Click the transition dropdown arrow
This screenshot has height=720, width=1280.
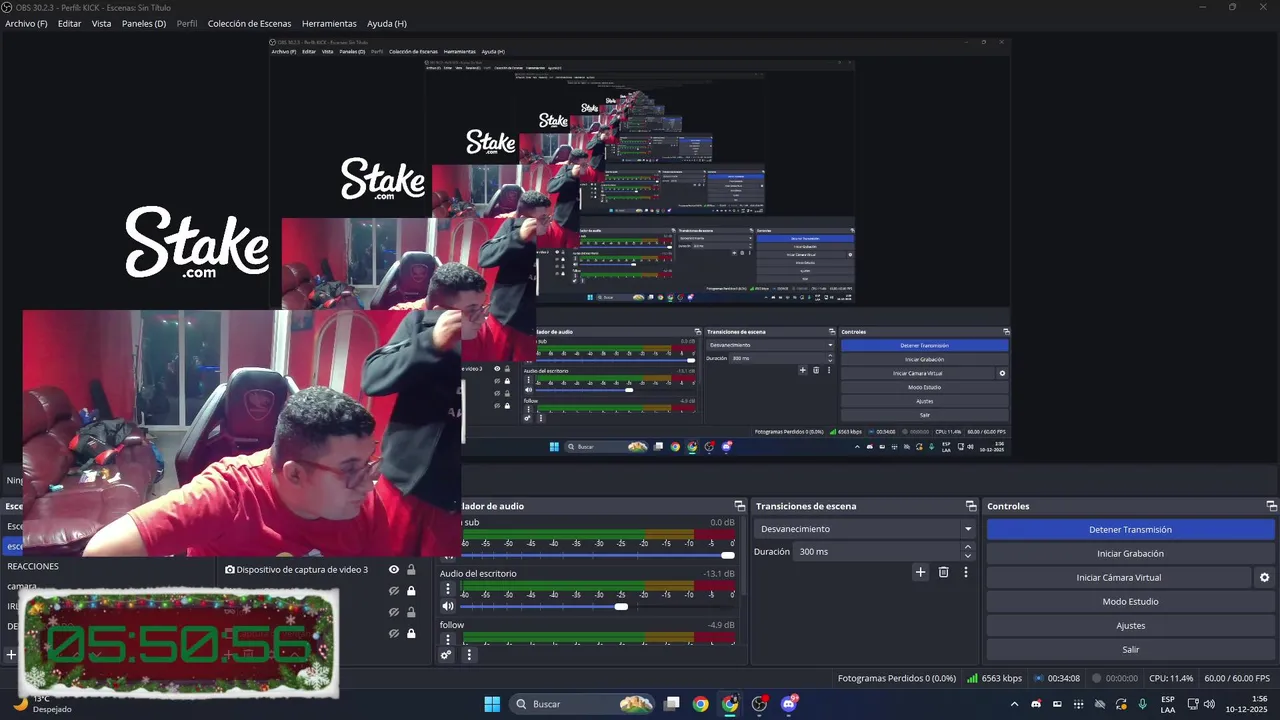(967, 529)
